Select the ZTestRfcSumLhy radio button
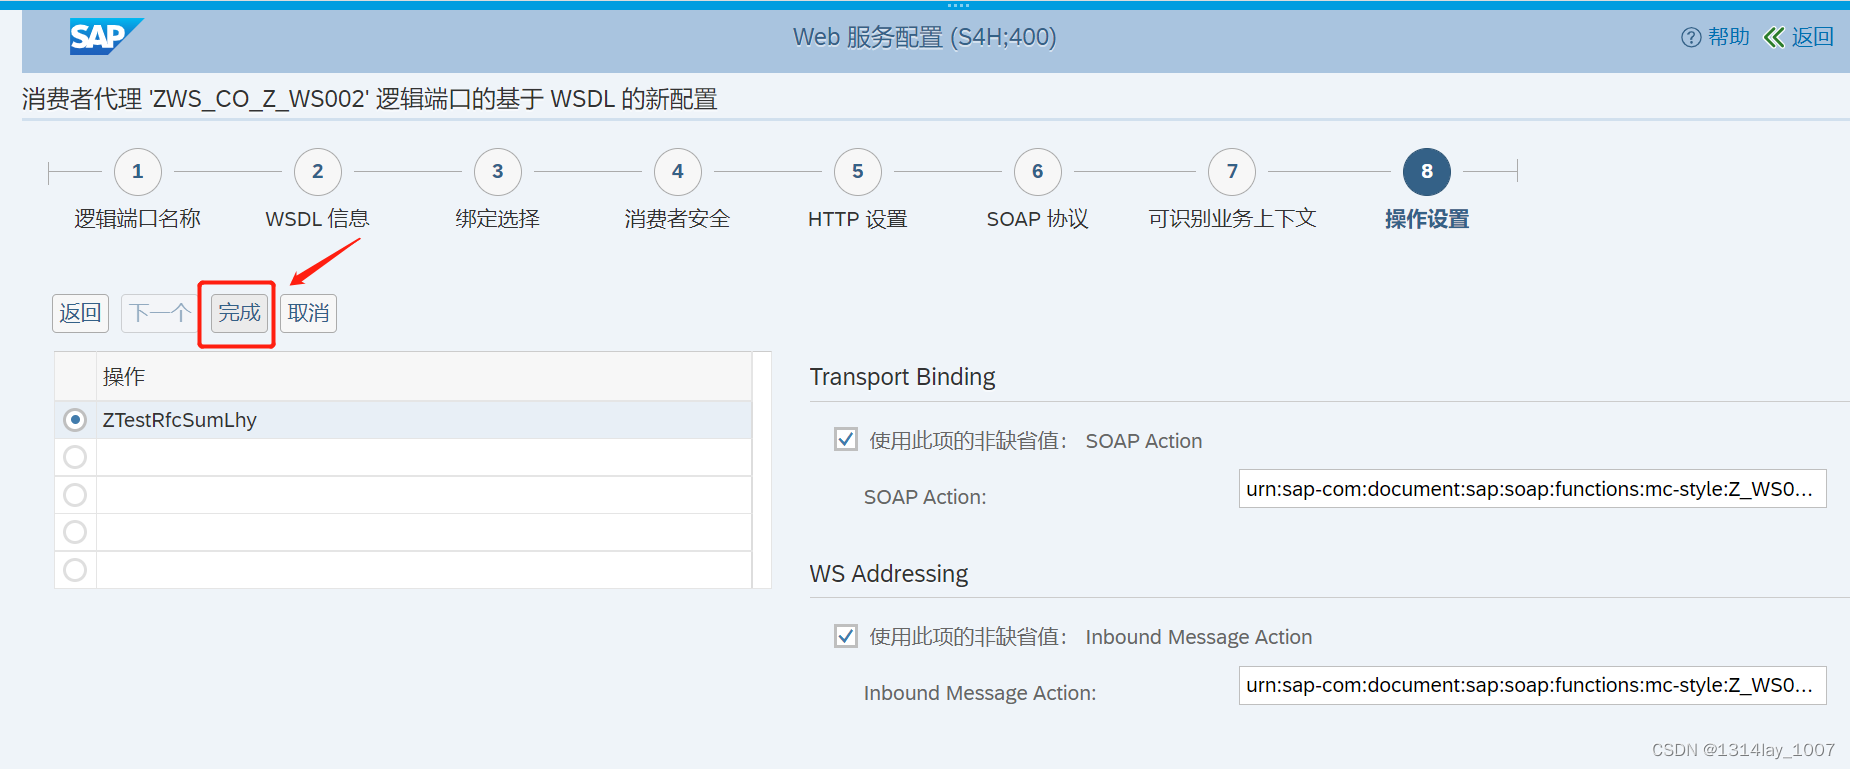This screenshot has width=1850, height=769. (75, 420)
